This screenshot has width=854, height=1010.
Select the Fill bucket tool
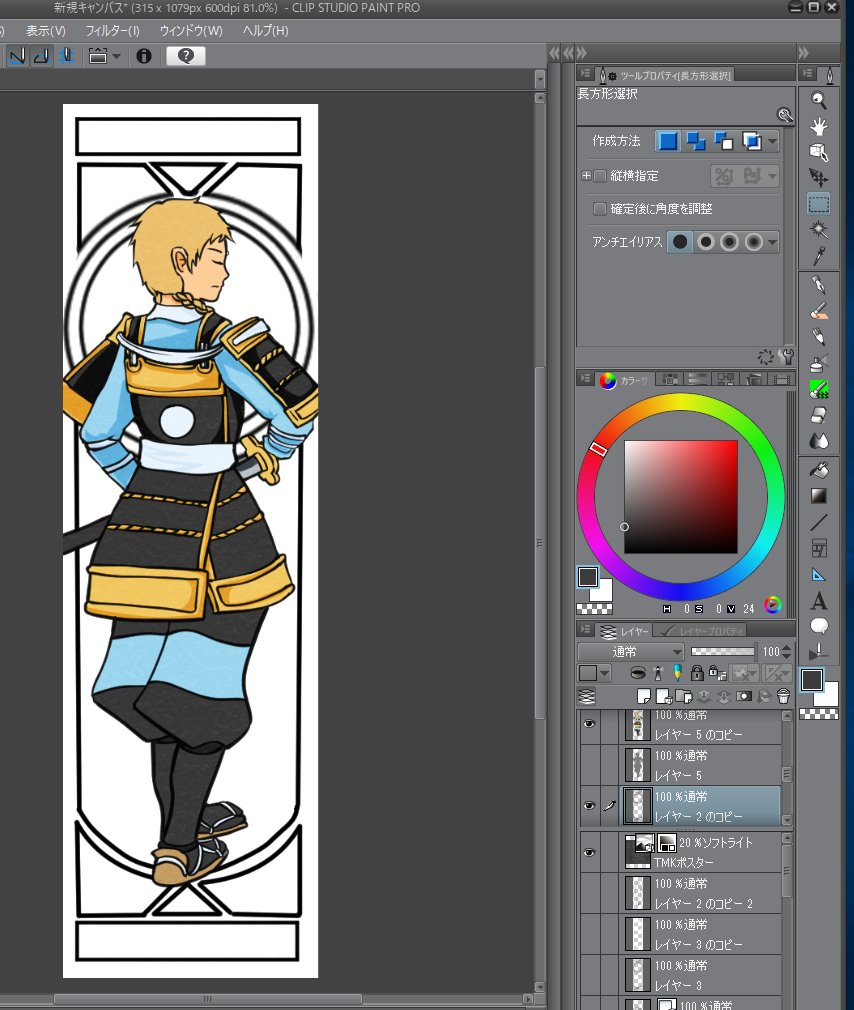[x=819, y=469]
